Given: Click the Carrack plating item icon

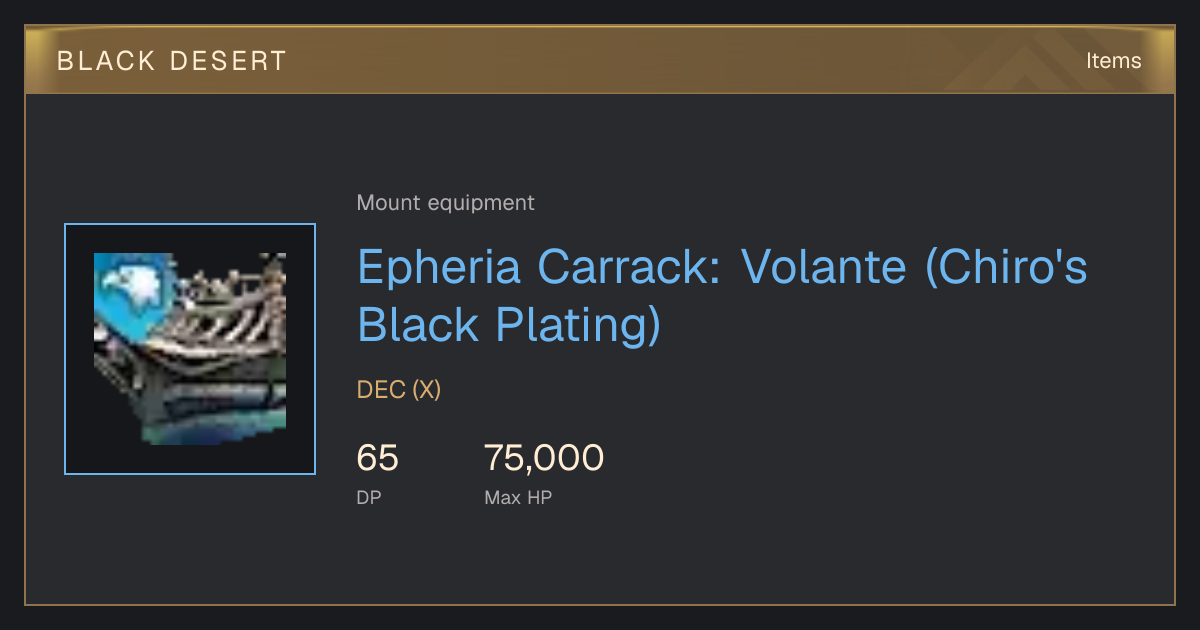Looking at the screenshot, I should [x=190, y=349].
